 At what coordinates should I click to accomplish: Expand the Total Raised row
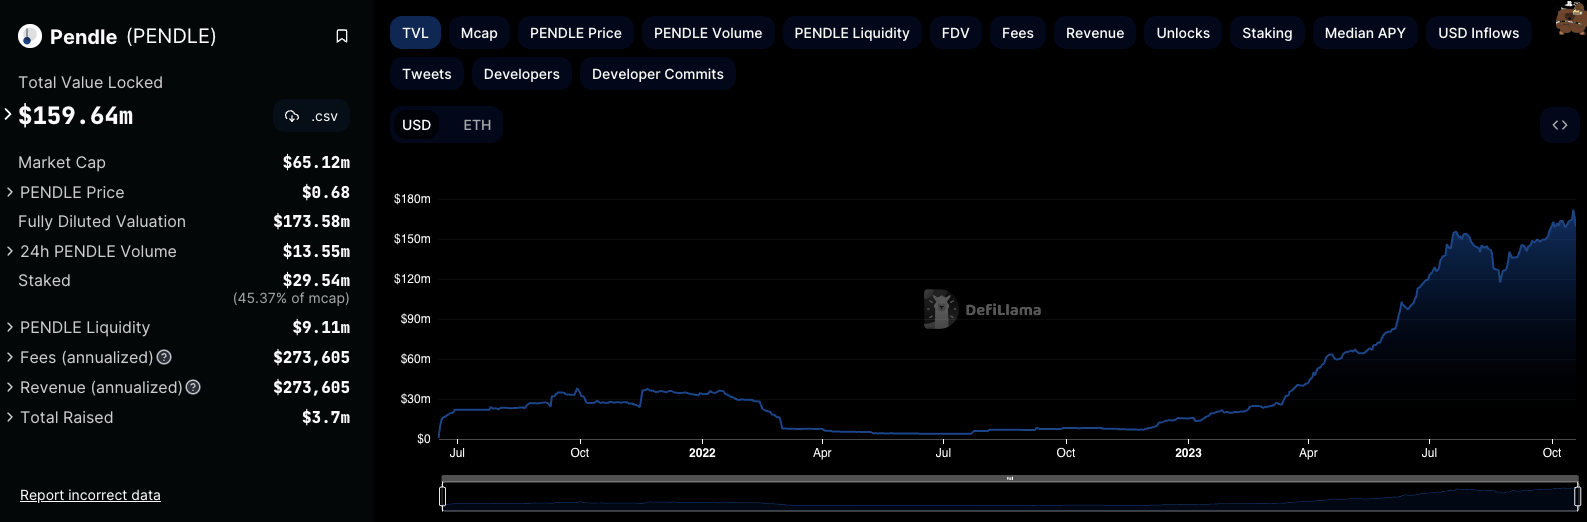(x=10, y=417)
